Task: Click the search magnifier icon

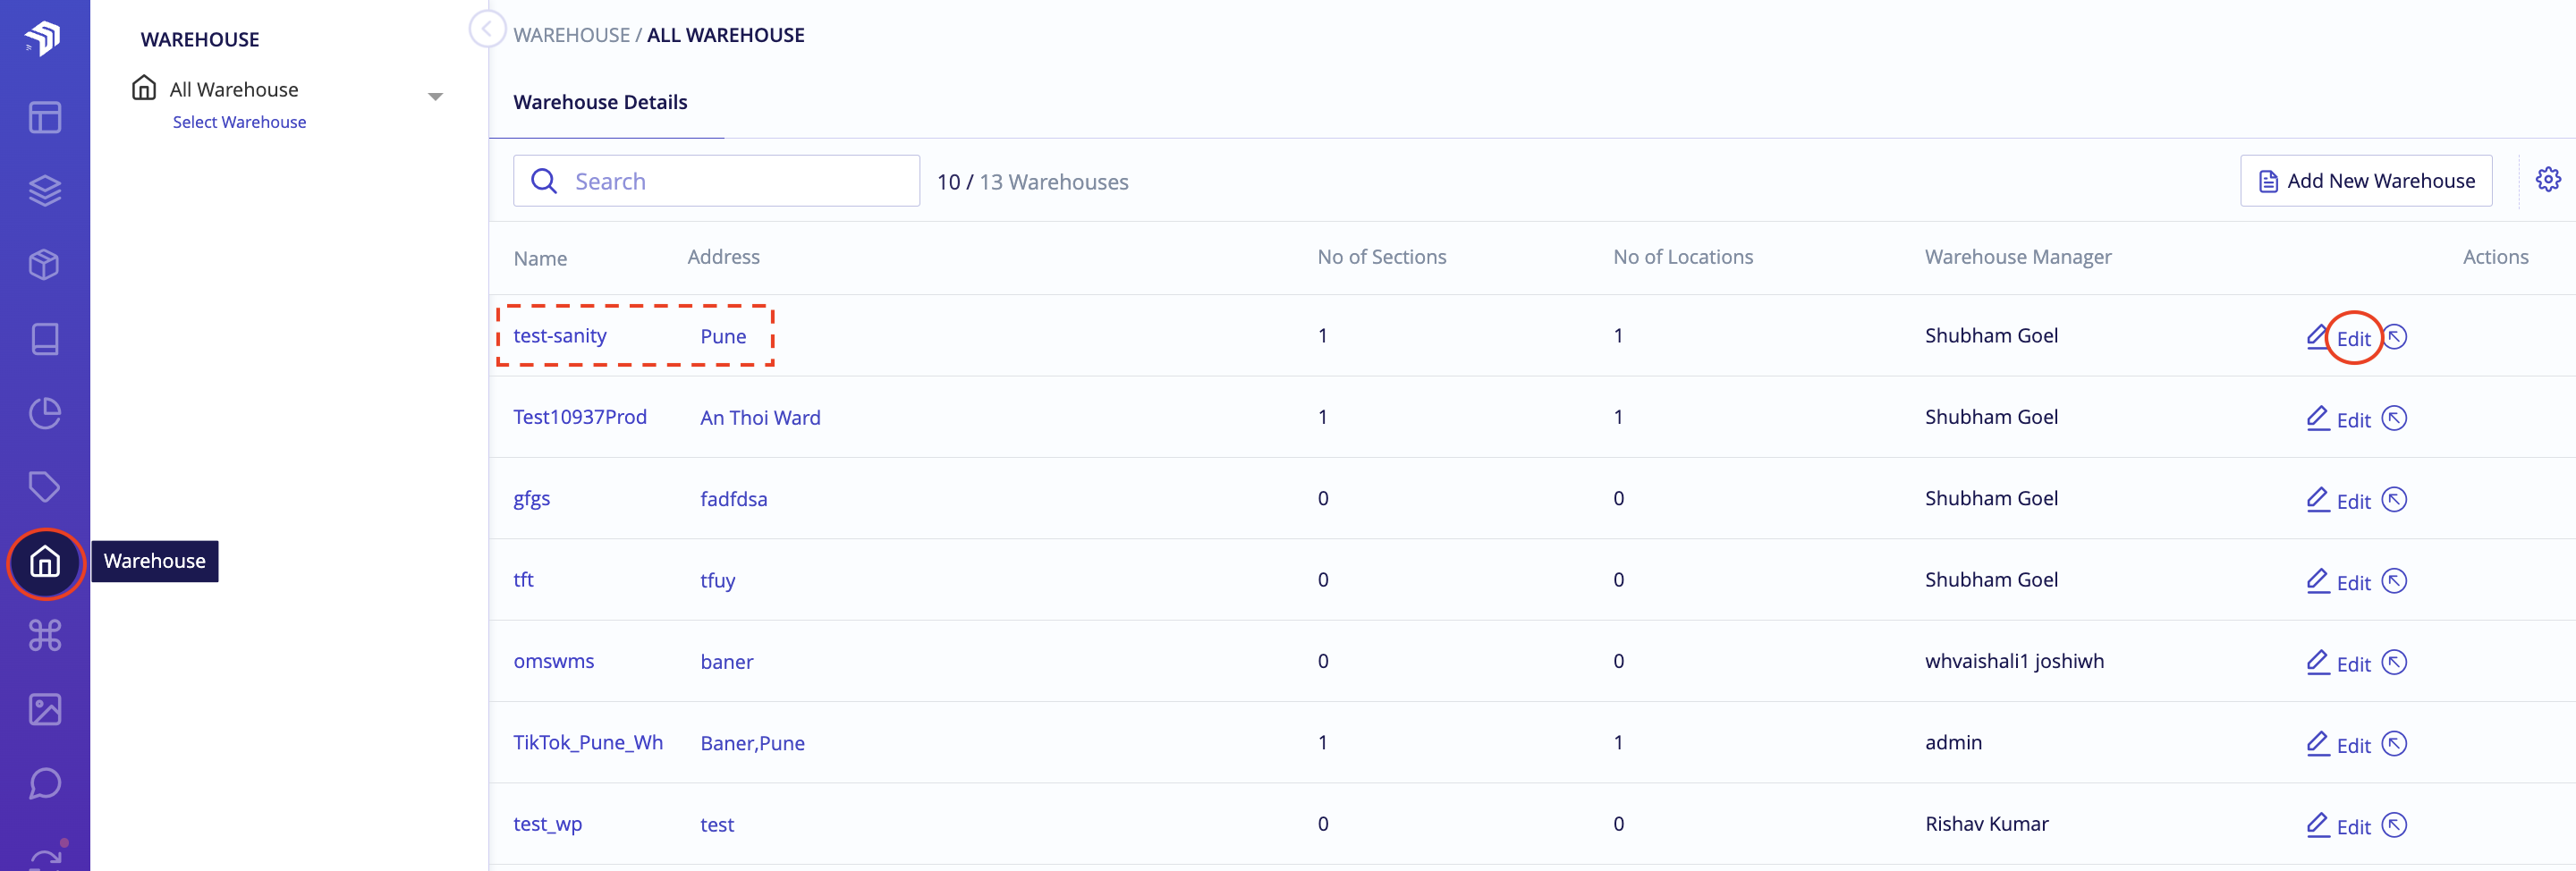Action: click(544, 181)
